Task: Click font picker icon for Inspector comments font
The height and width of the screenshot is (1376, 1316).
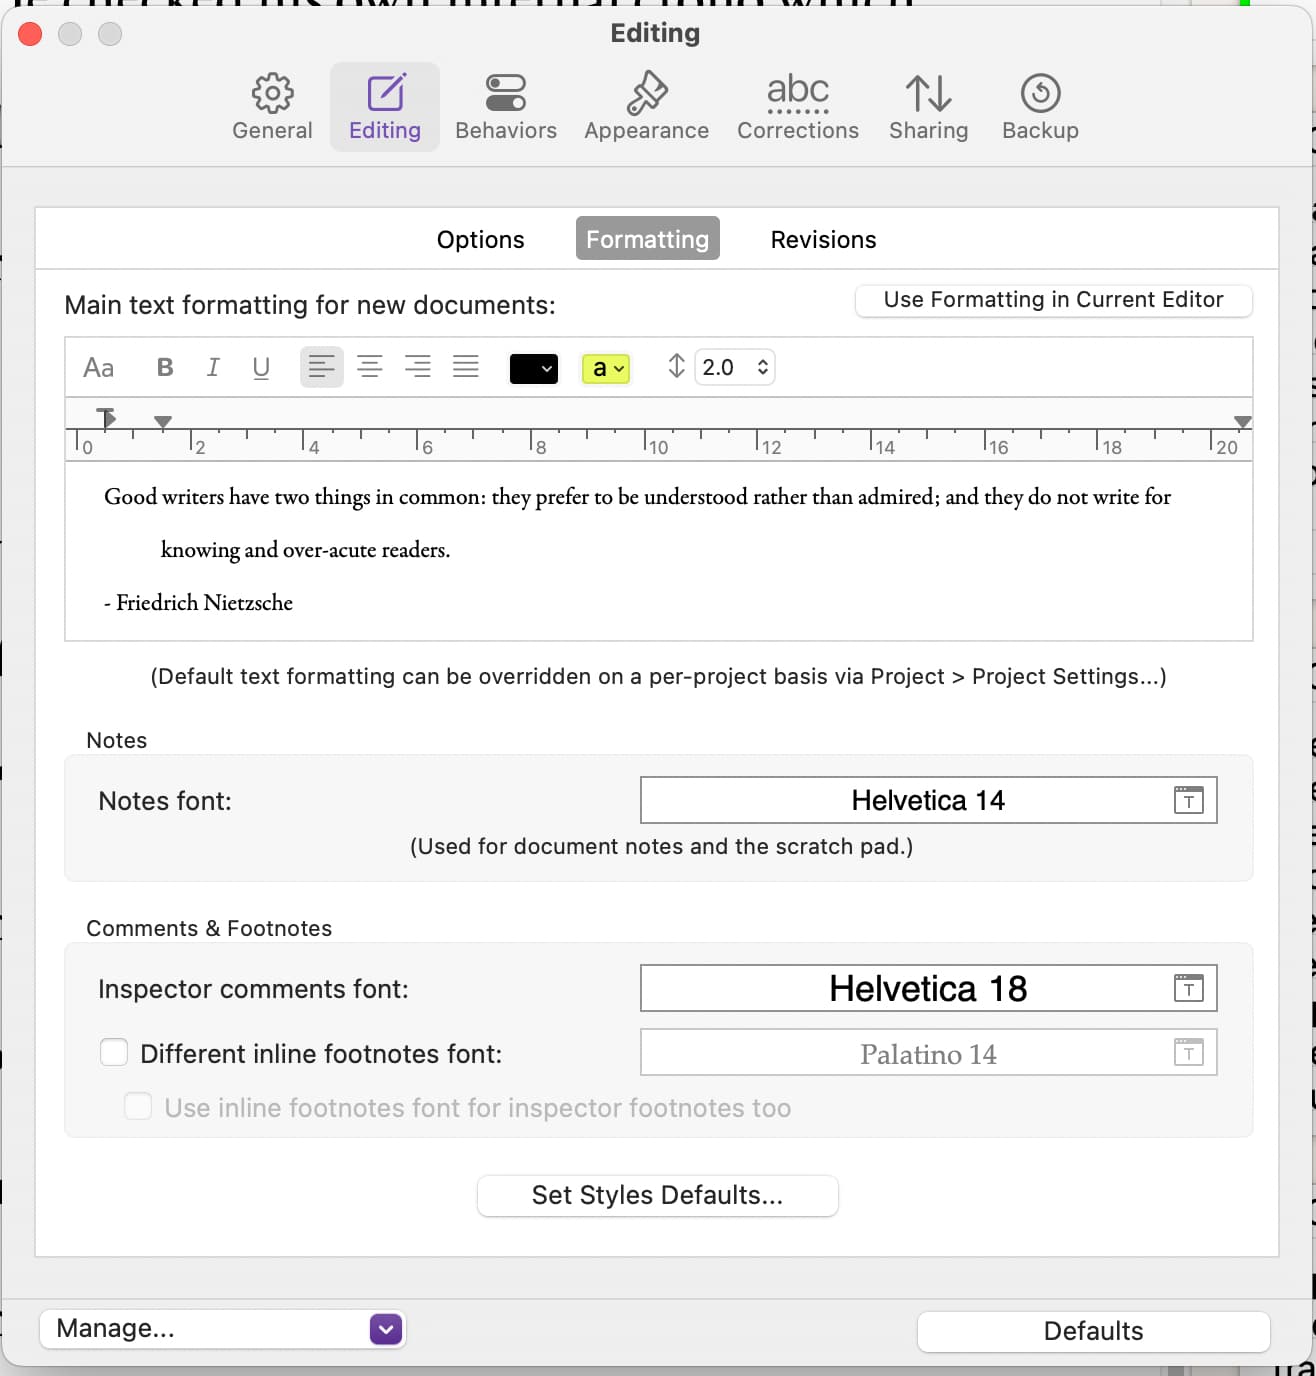Action: [x=1188, y=988]
